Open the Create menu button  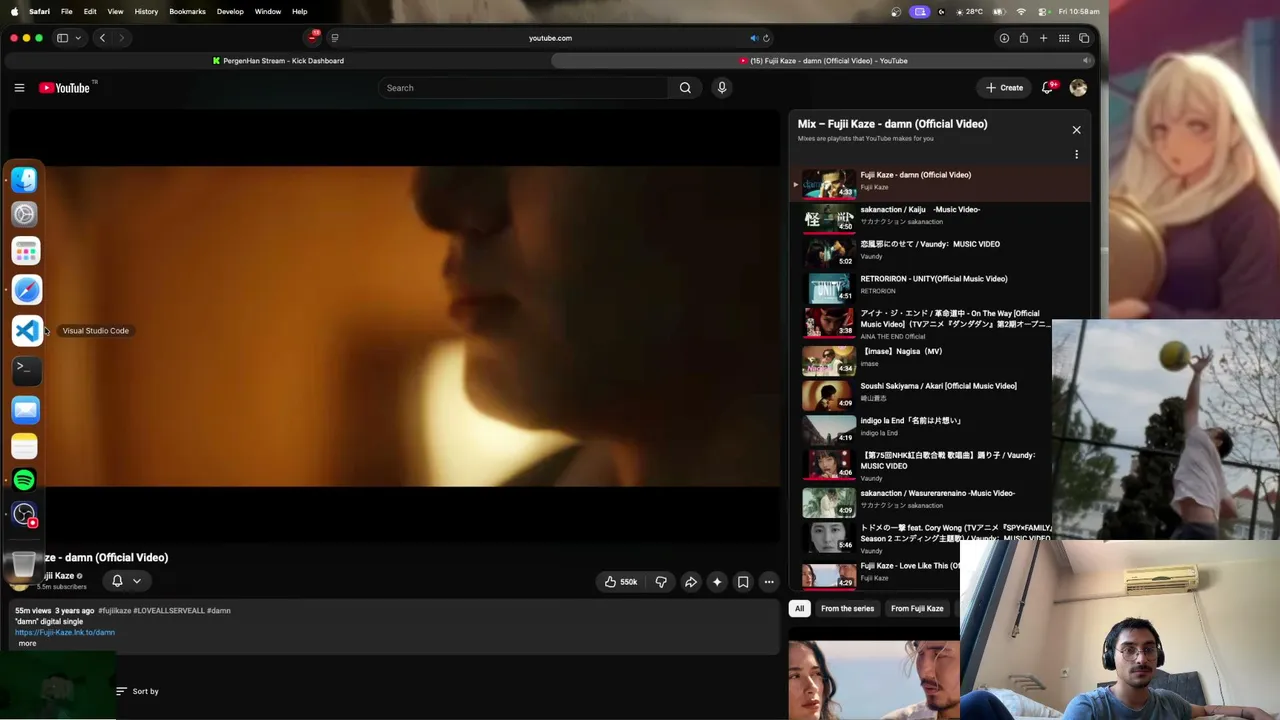(x=1004, y=88)
